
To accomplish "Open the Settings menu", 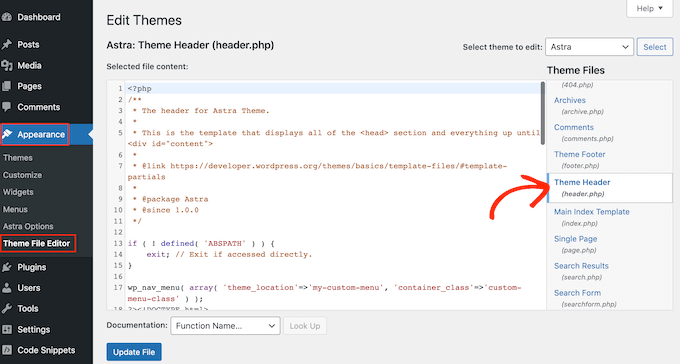I will 33,329.
